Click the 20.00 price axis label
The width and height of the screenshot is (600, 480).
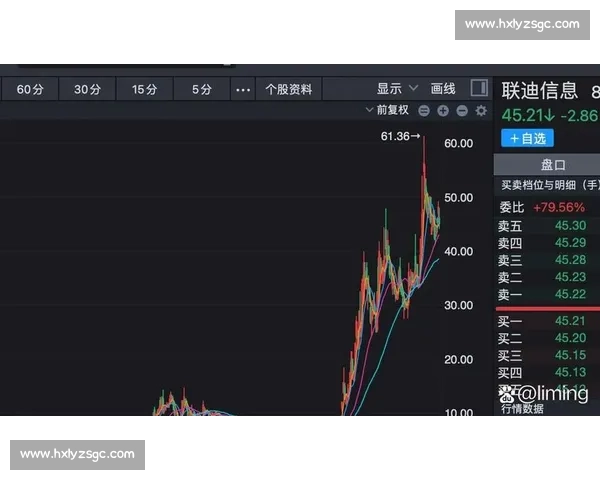pyautogui.click(x=458, y=359)
